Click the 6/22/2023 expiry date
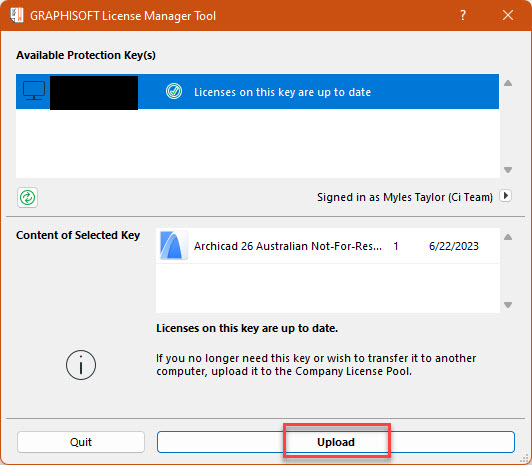532x465 pixels. click(x=454, y=246)
